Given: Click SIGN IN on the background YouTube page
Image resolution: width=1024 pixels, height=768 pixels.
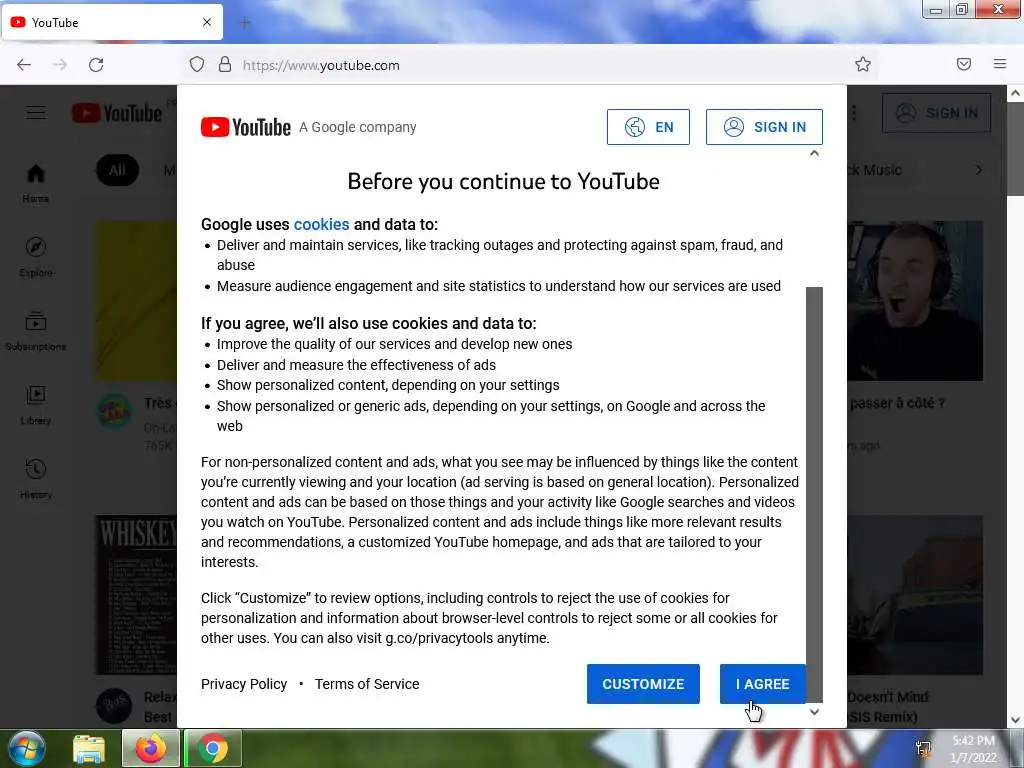Looking at the screenshot, I should click(x=936, y=113).
